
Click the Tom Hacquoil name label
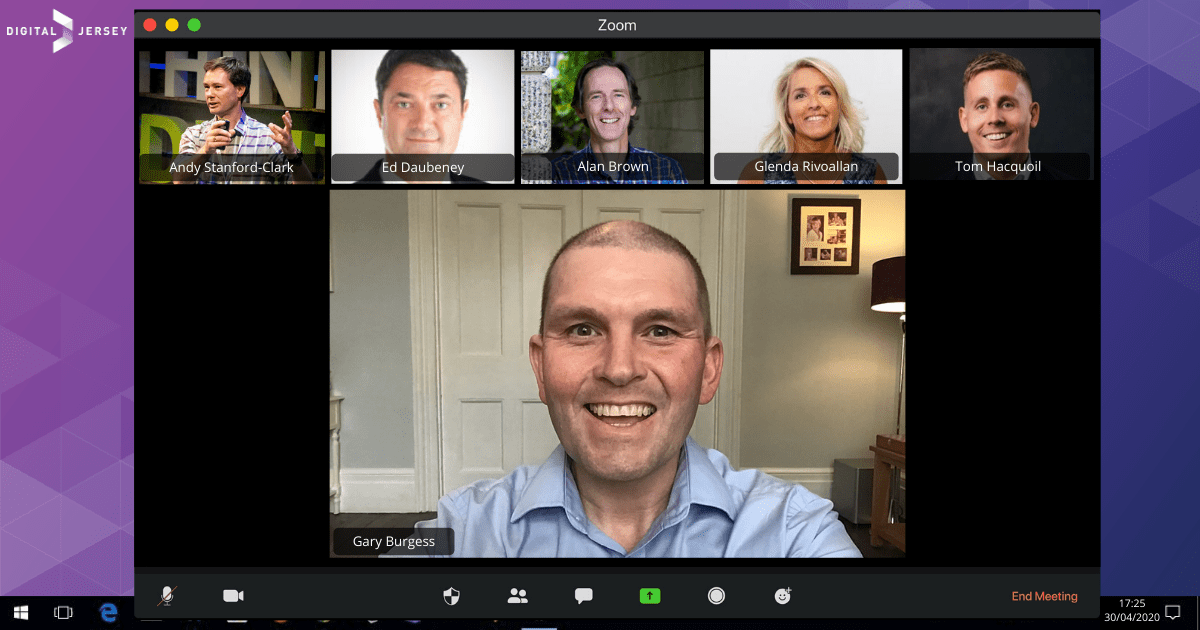point(998,167)
